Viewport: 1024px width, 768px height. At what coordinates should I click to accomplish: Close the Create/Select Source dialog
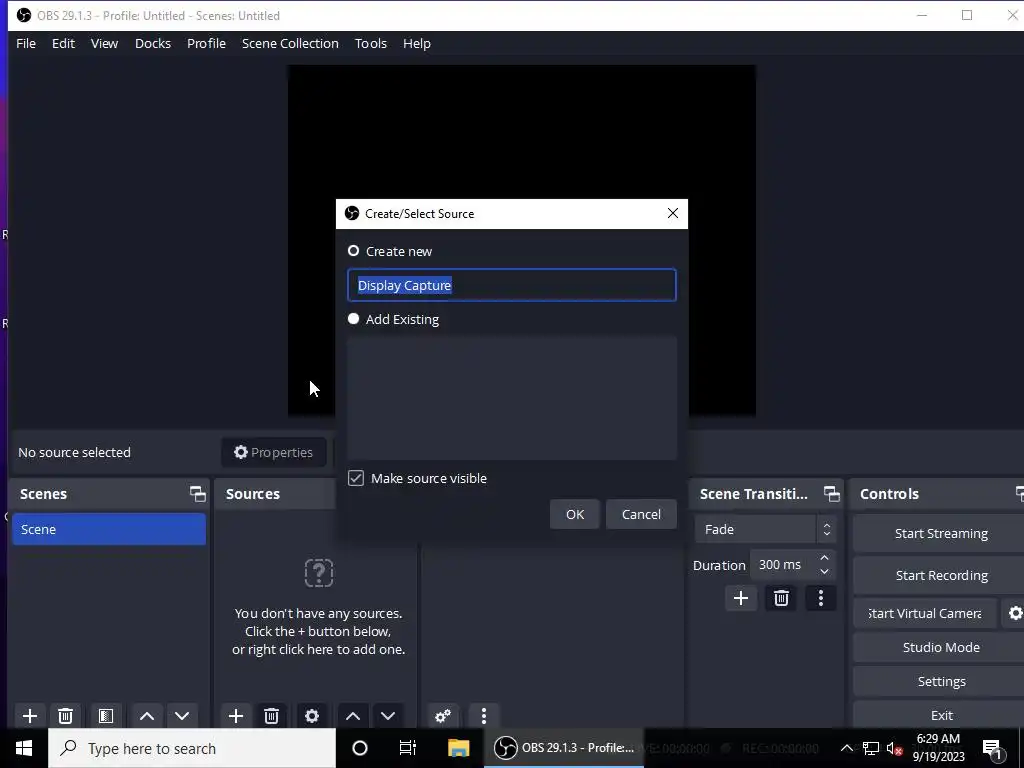[673, 214]
